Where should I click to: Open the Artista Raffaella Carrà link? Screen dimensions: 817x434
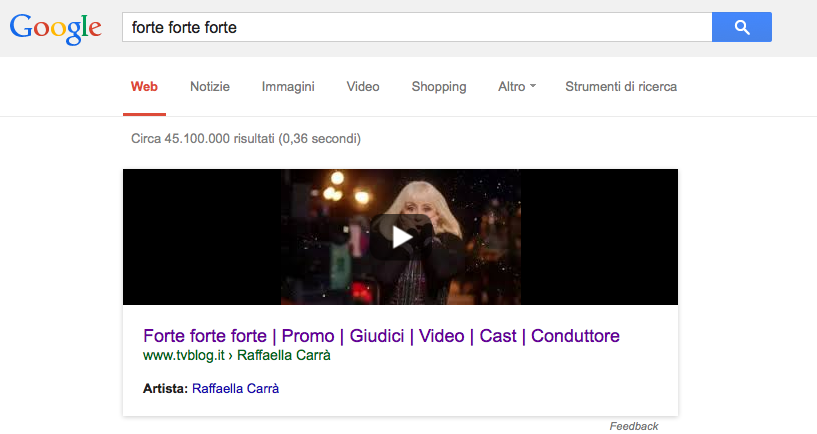tap(236, 389)
